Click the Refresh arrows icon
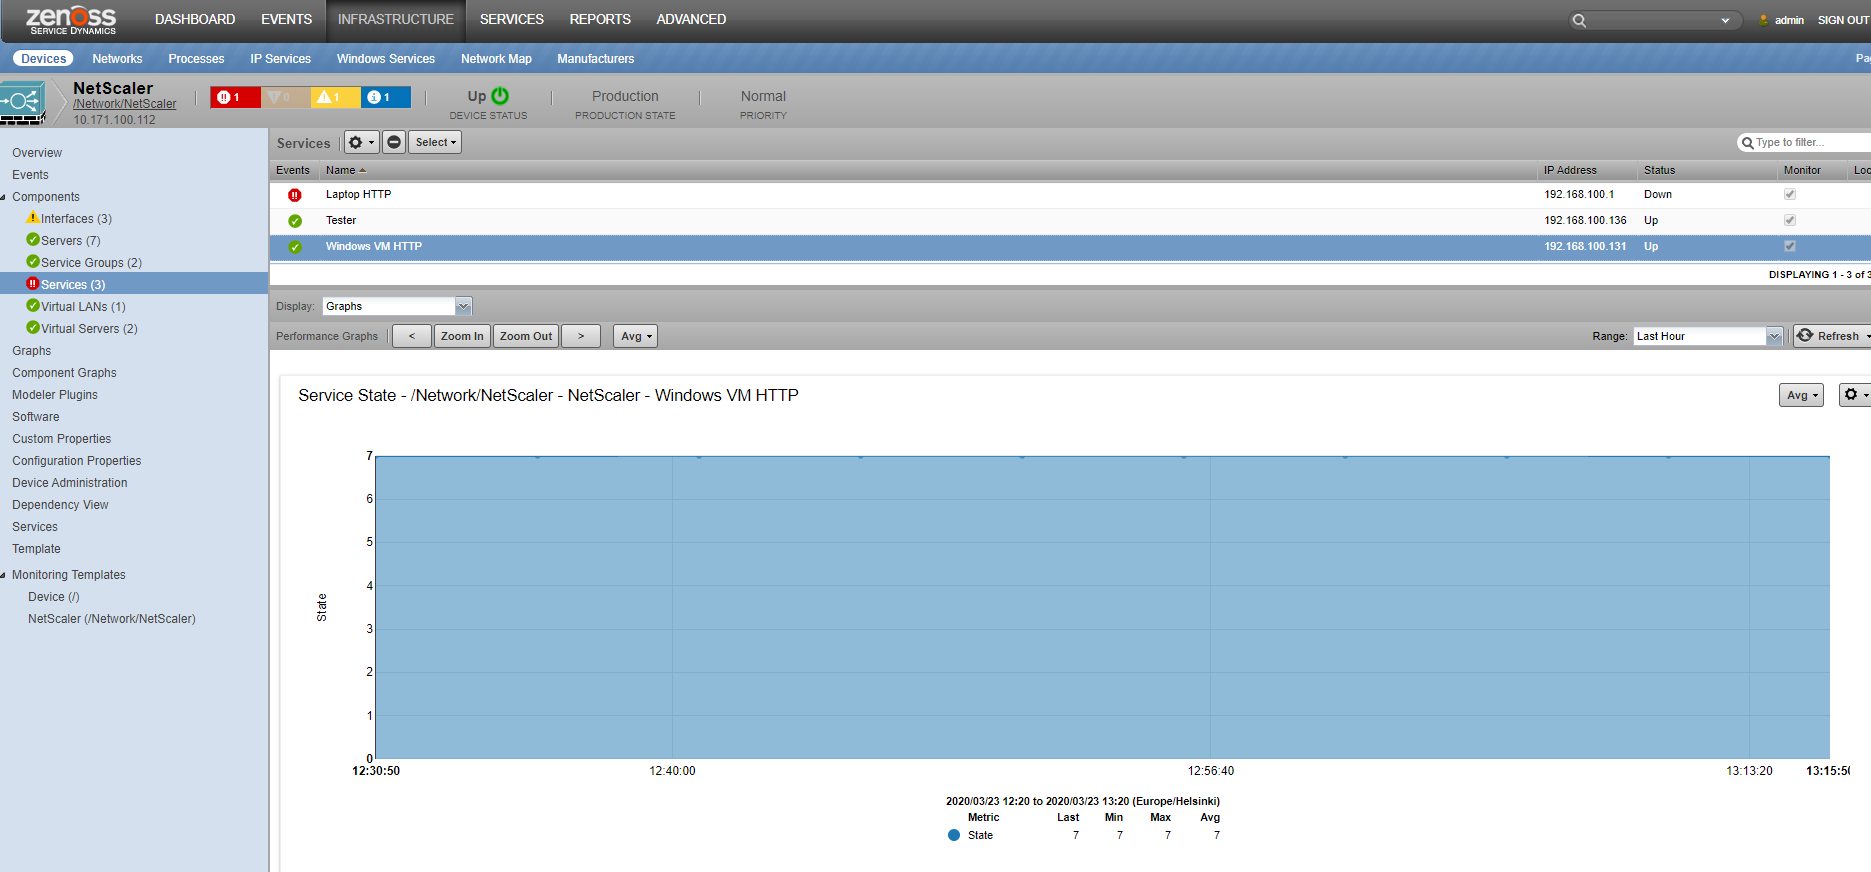Screen dimensions: 1871x872 coord(1805,336)
